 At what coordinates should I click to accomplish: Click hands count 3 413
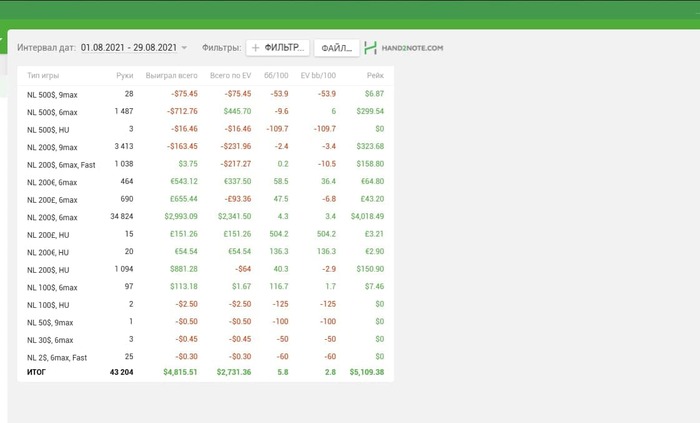[x=124, y=146]
